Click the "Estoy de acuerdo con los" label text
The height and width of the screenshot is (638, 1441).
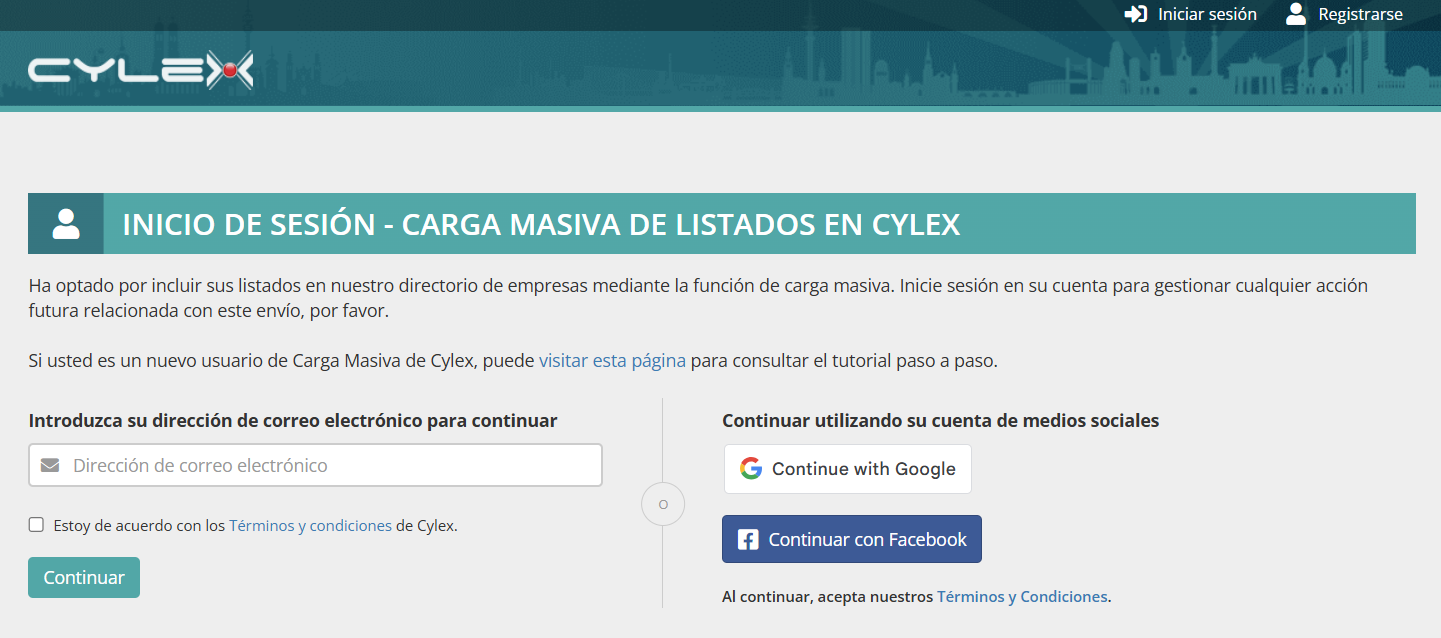[x=139, y=525]
